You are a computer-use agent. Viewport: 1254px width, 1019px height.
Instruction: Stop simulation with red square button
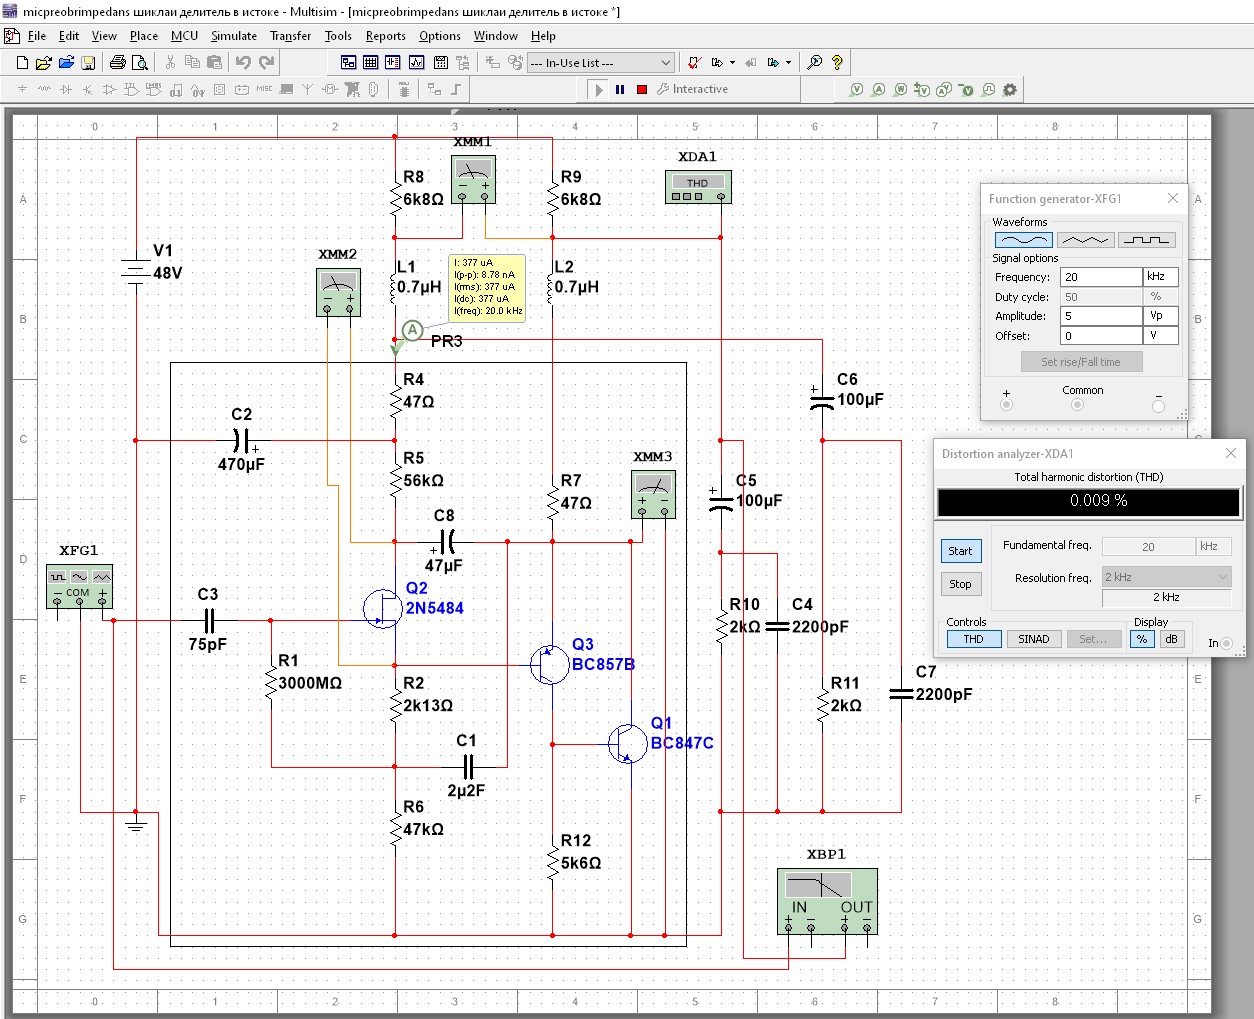(642, 89)
